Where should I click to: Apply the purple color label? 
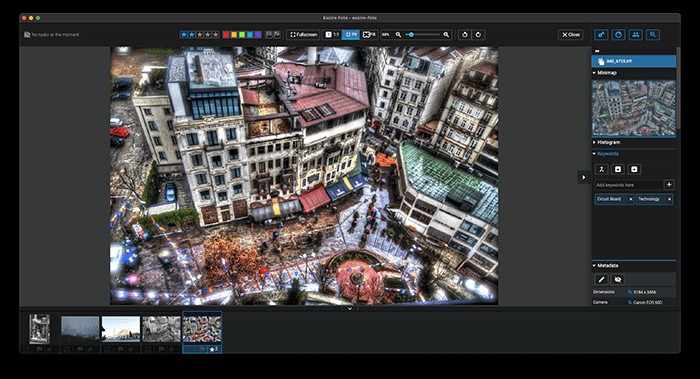[258, 35]
